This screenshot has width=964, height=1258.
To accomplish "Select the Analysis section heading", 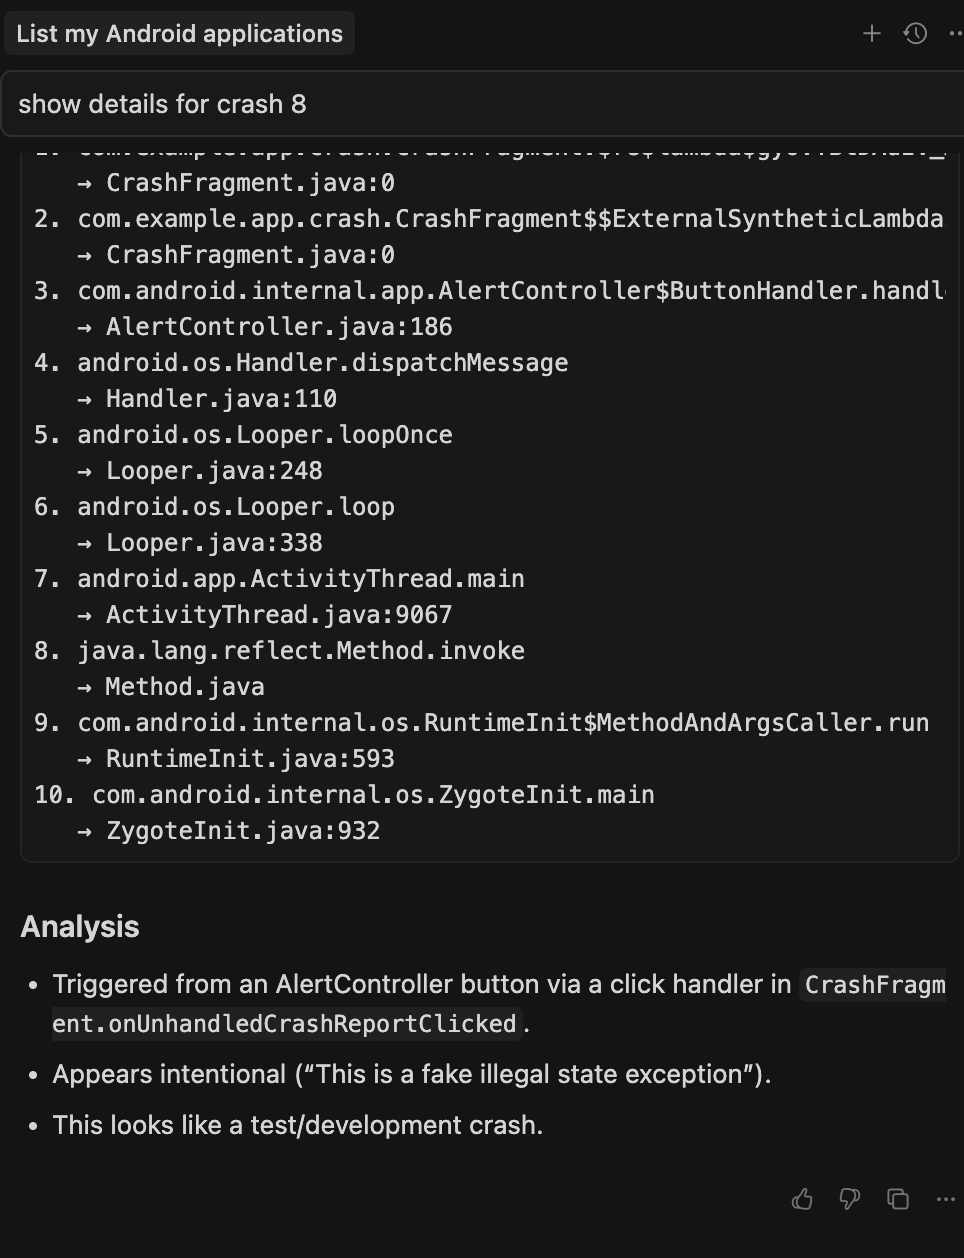I will [x=79, y=926].
